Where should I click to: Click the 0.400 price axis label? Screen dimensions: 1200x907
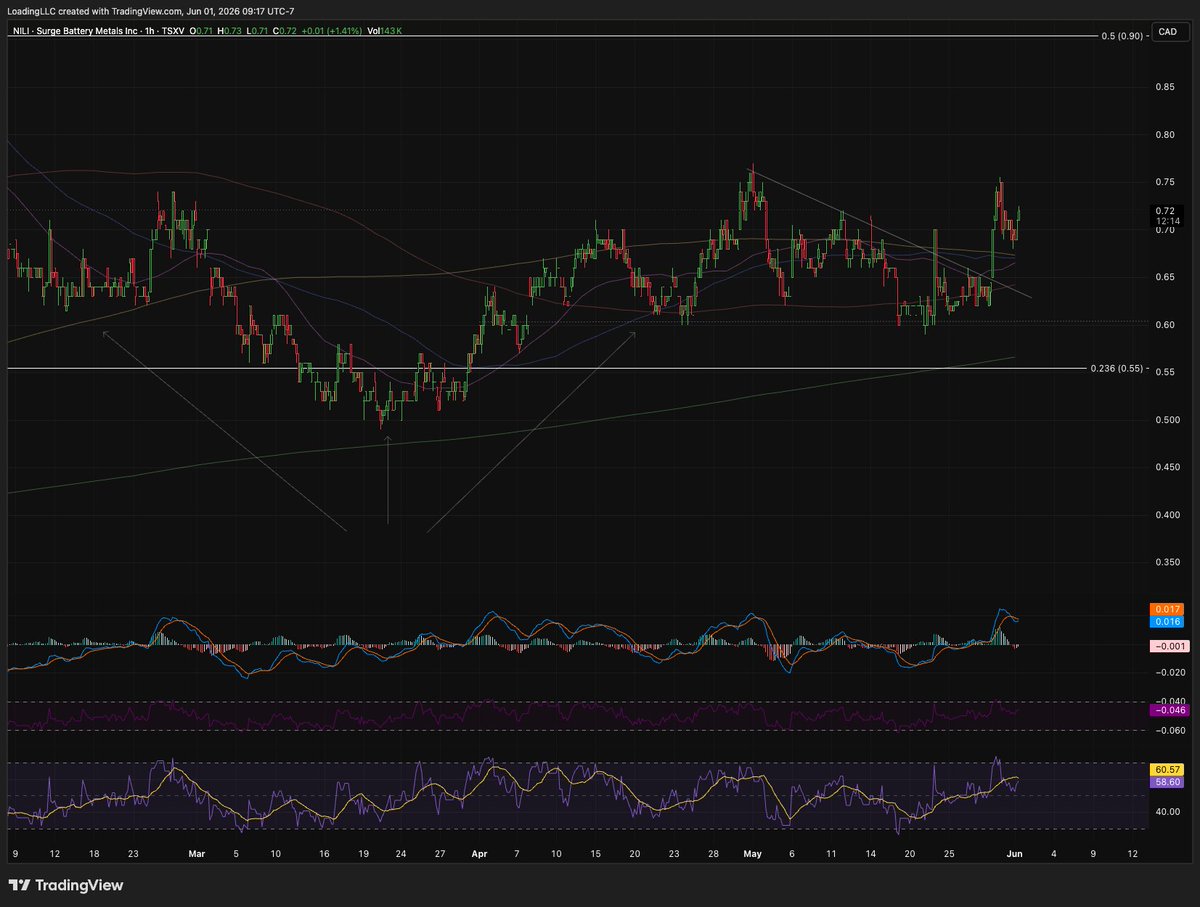(1167, 515)
